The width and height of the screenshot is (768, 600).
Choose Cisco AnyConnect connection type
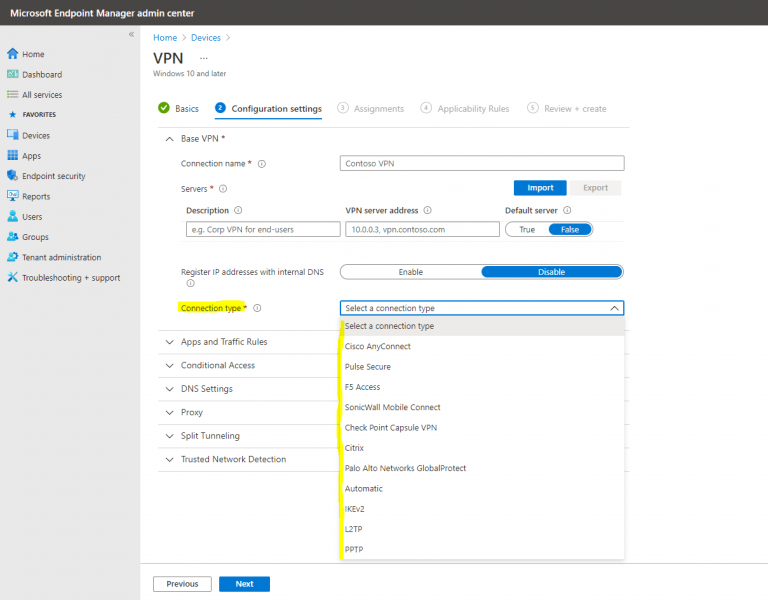tap(482, 346)
